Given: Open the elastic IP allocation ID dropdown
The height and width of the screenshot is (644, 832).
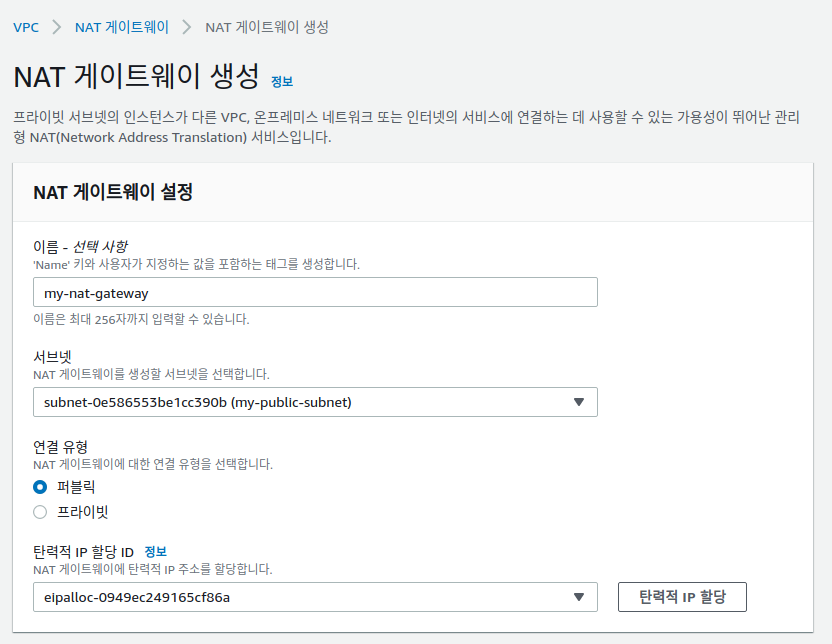Looking at the screenshot, I should (315, 597).
